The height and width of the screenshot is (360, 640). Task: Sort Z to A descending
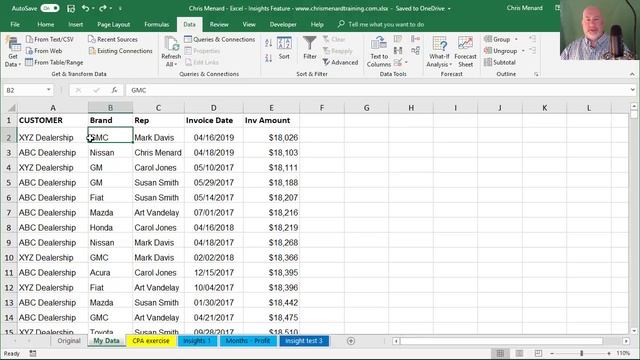[268, 58]
